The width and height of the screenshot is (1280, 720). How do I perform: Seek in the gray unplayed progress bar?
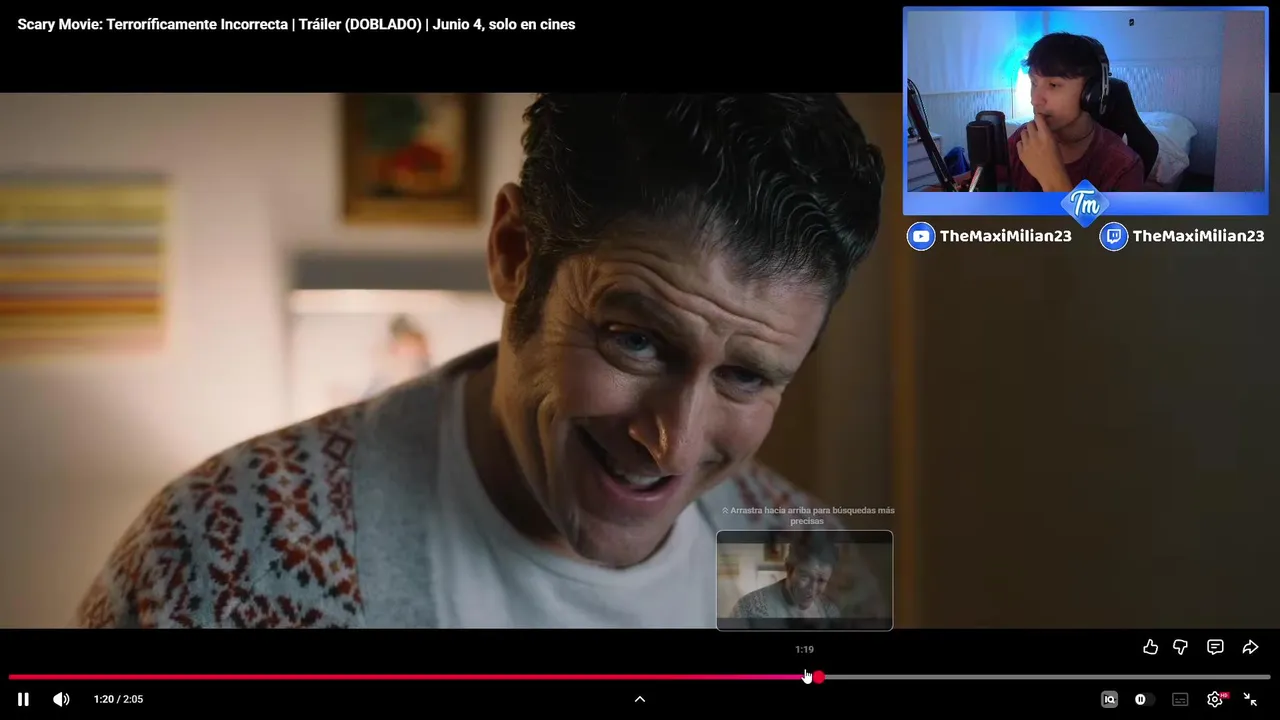[1048, 677]
